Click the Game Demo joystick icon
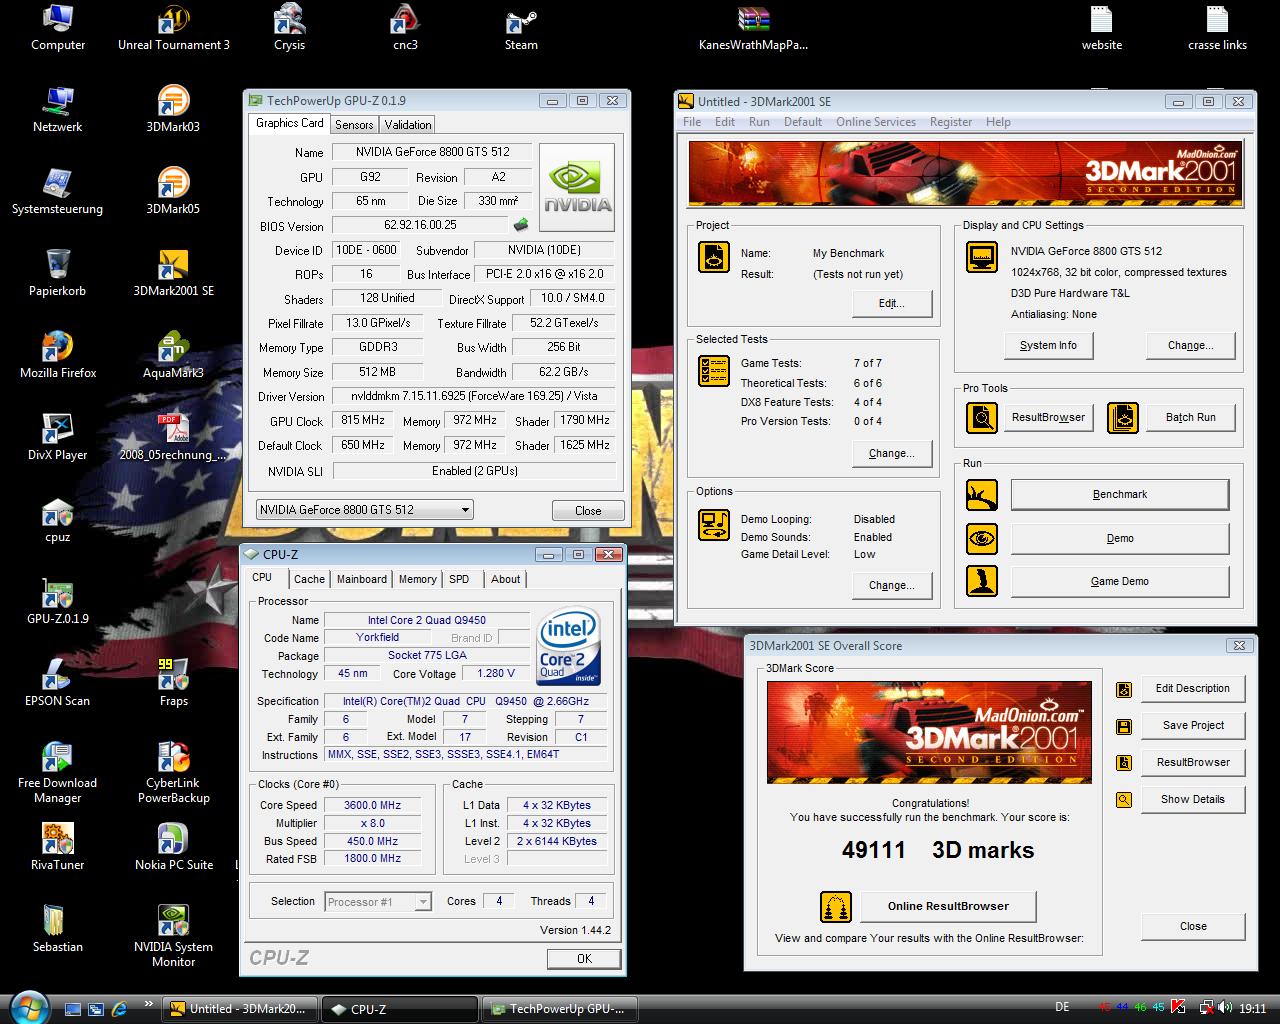 pos(981,581)
